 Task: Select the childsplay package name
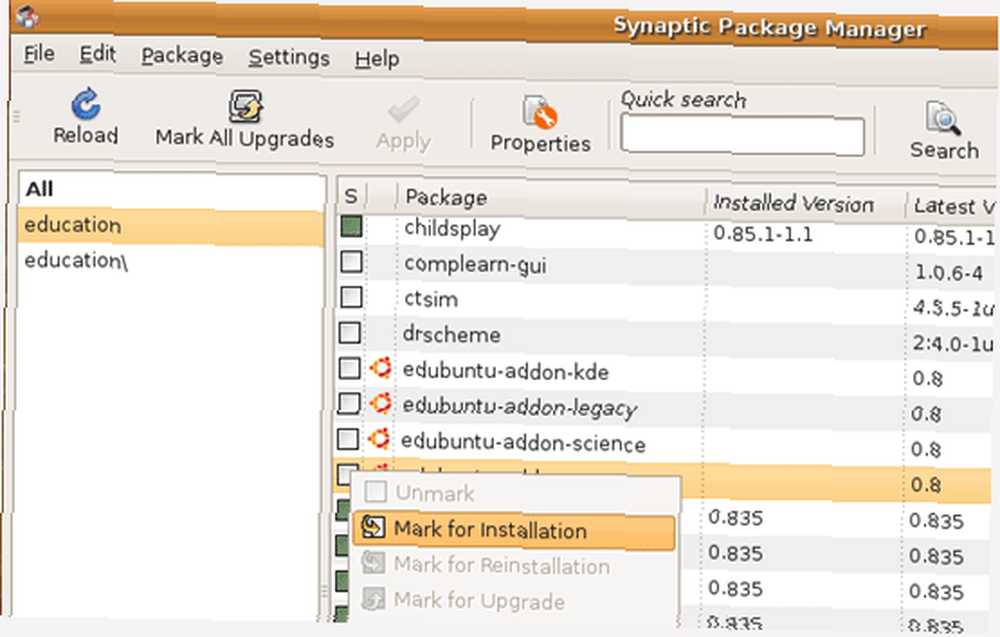point(452,228)
